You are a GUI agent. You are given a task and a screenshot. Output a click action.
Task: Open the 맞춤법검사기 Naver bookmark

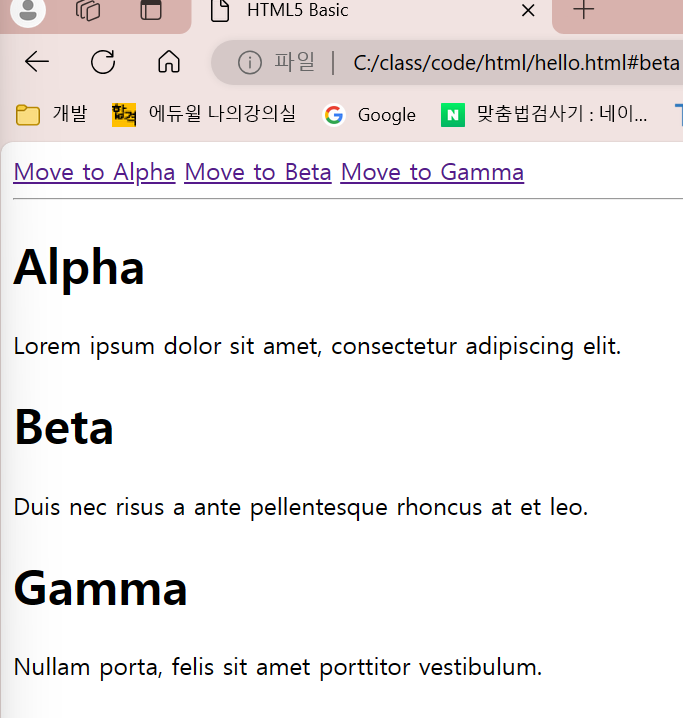pos(544,114)
